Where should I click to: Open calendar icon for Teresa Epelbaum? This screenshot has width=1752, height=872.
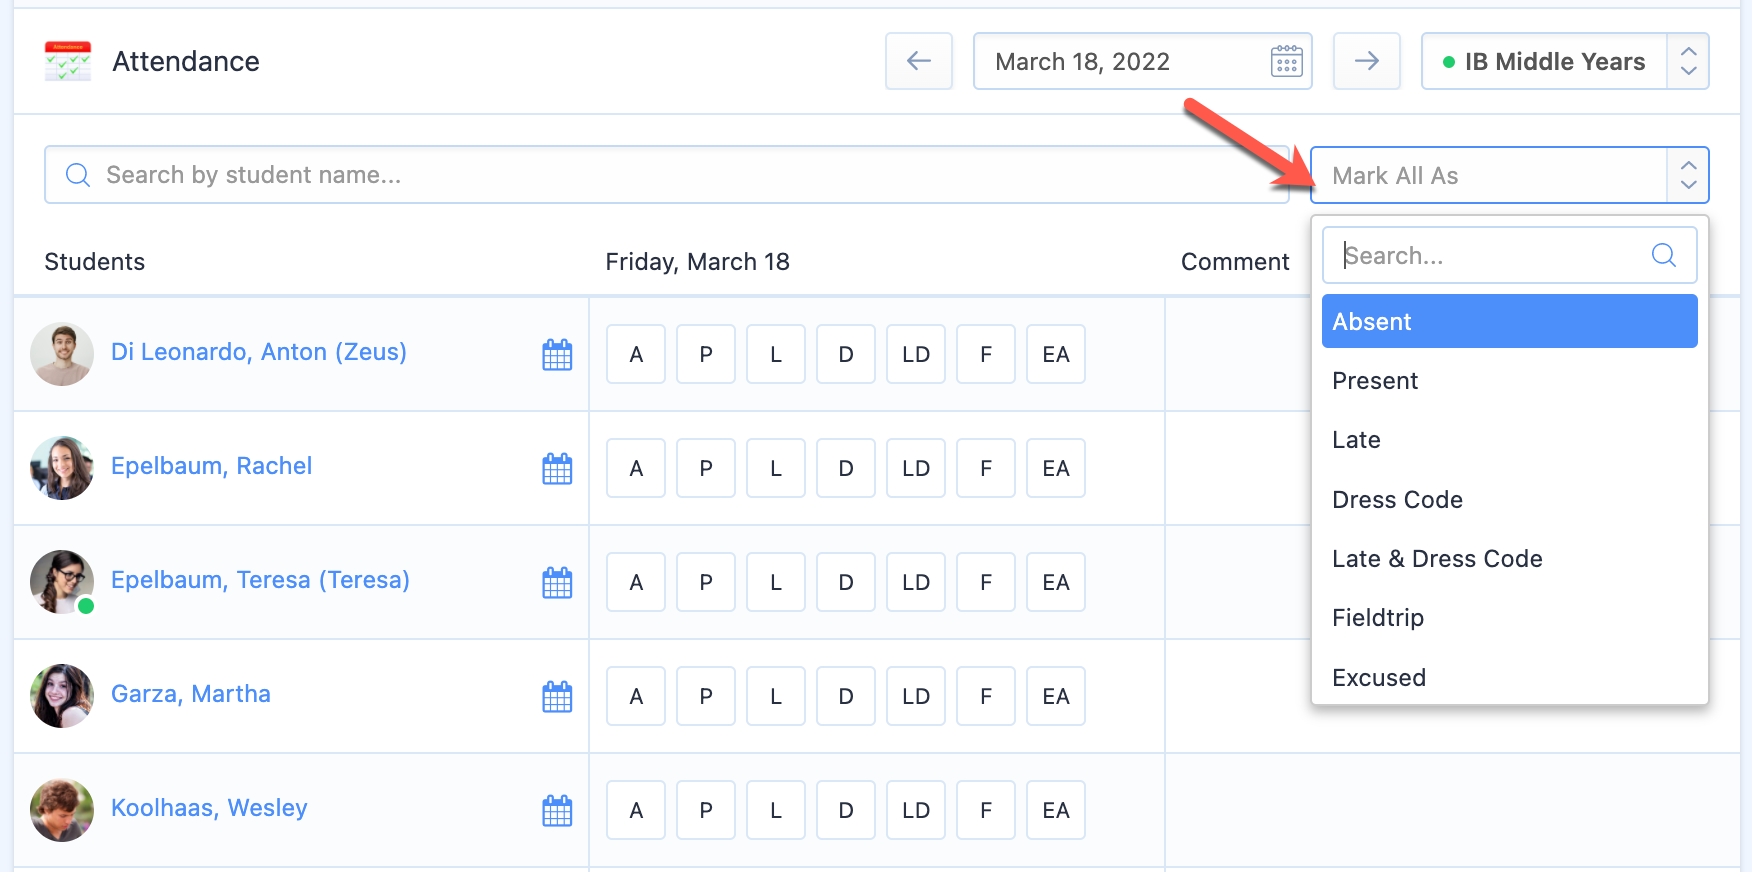(x=557, y=583)
